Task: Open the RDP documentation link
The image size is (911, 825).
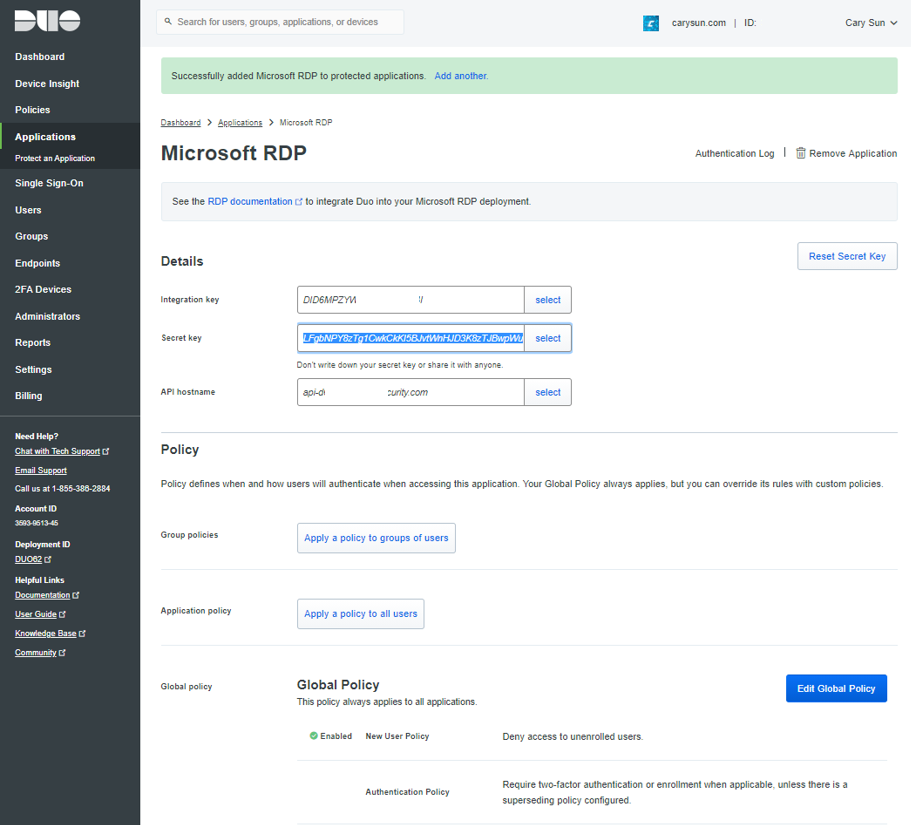Action: click(254, 202)
